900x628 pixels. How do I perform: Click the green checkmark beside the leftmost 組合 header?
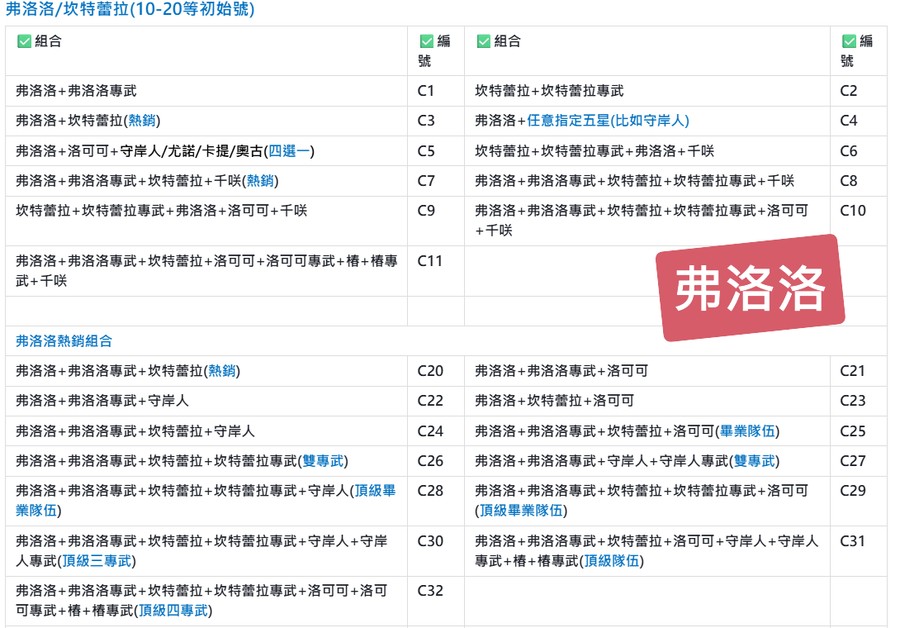click(x=25, y=41)
